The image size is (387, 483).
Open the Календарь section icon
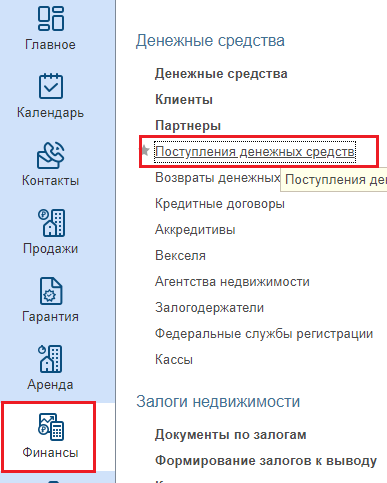(x=51, y=86)
